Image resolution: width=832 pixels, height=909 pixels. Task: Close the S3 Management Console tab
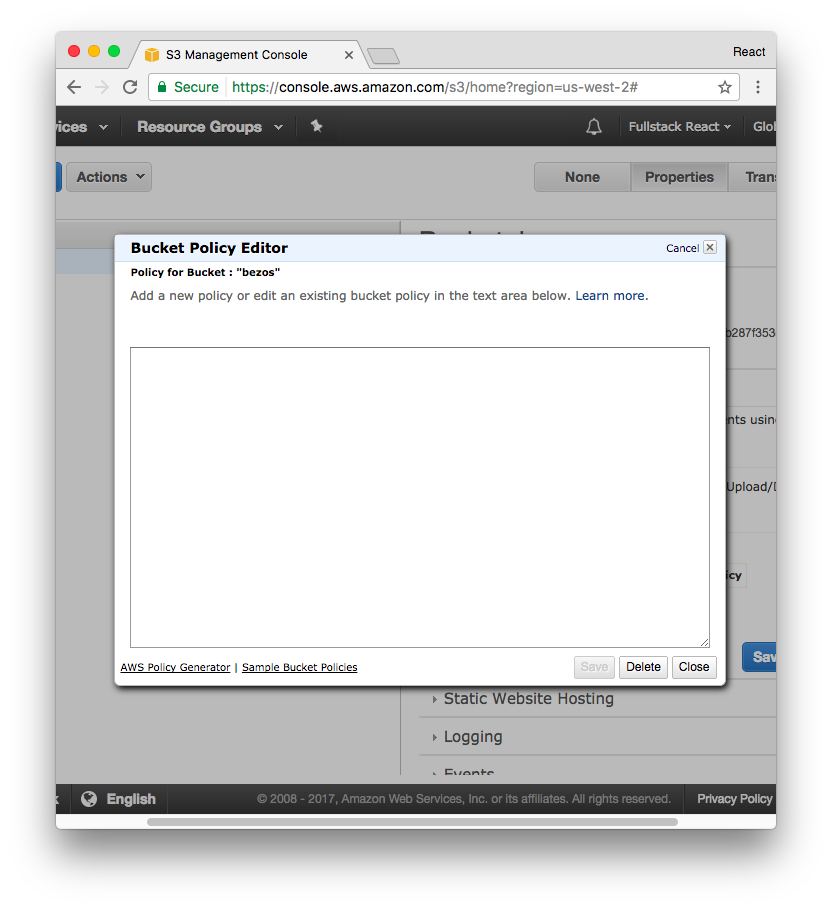[348, 55]
